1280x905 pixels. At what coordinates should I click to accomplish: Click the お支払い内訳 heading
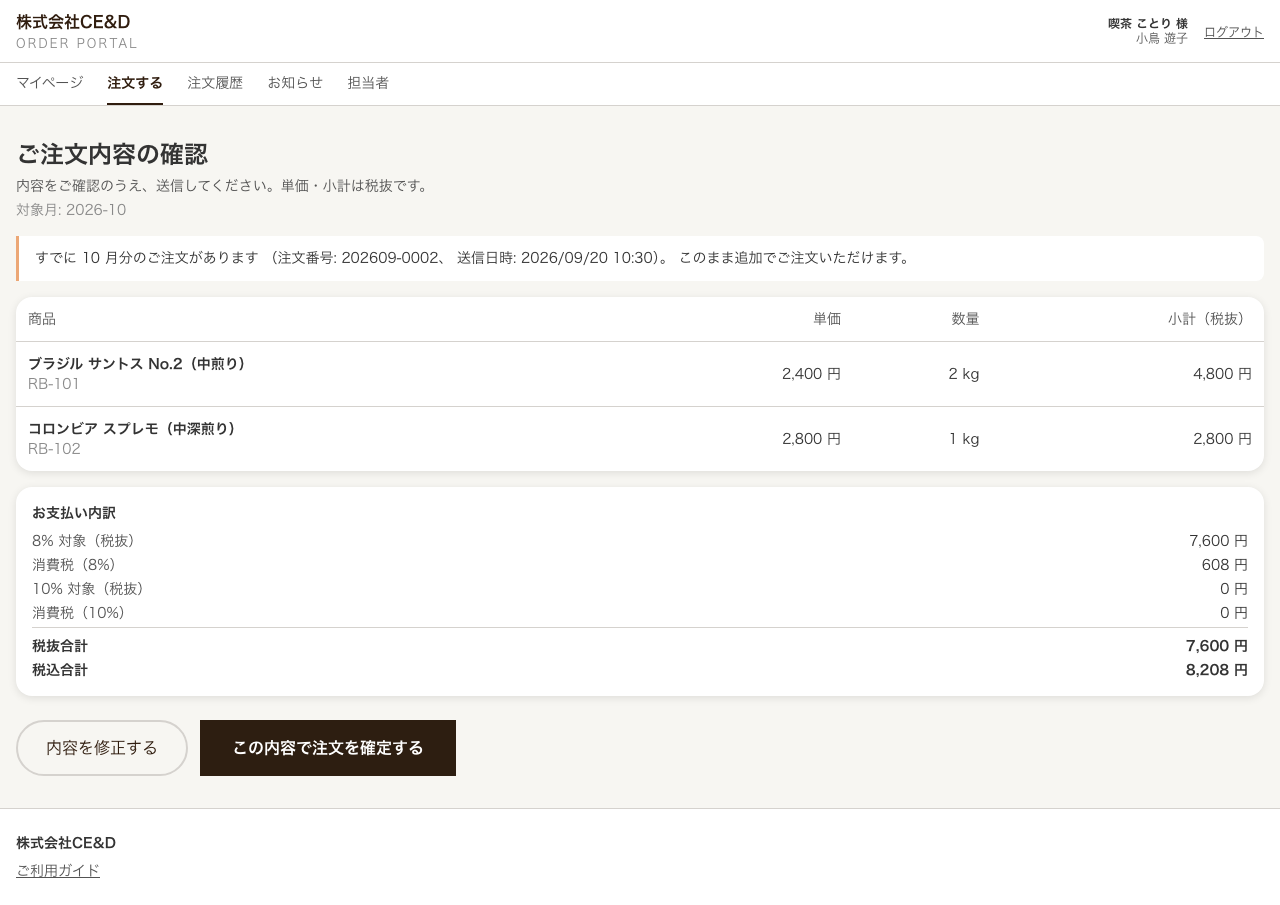(74, 513)
